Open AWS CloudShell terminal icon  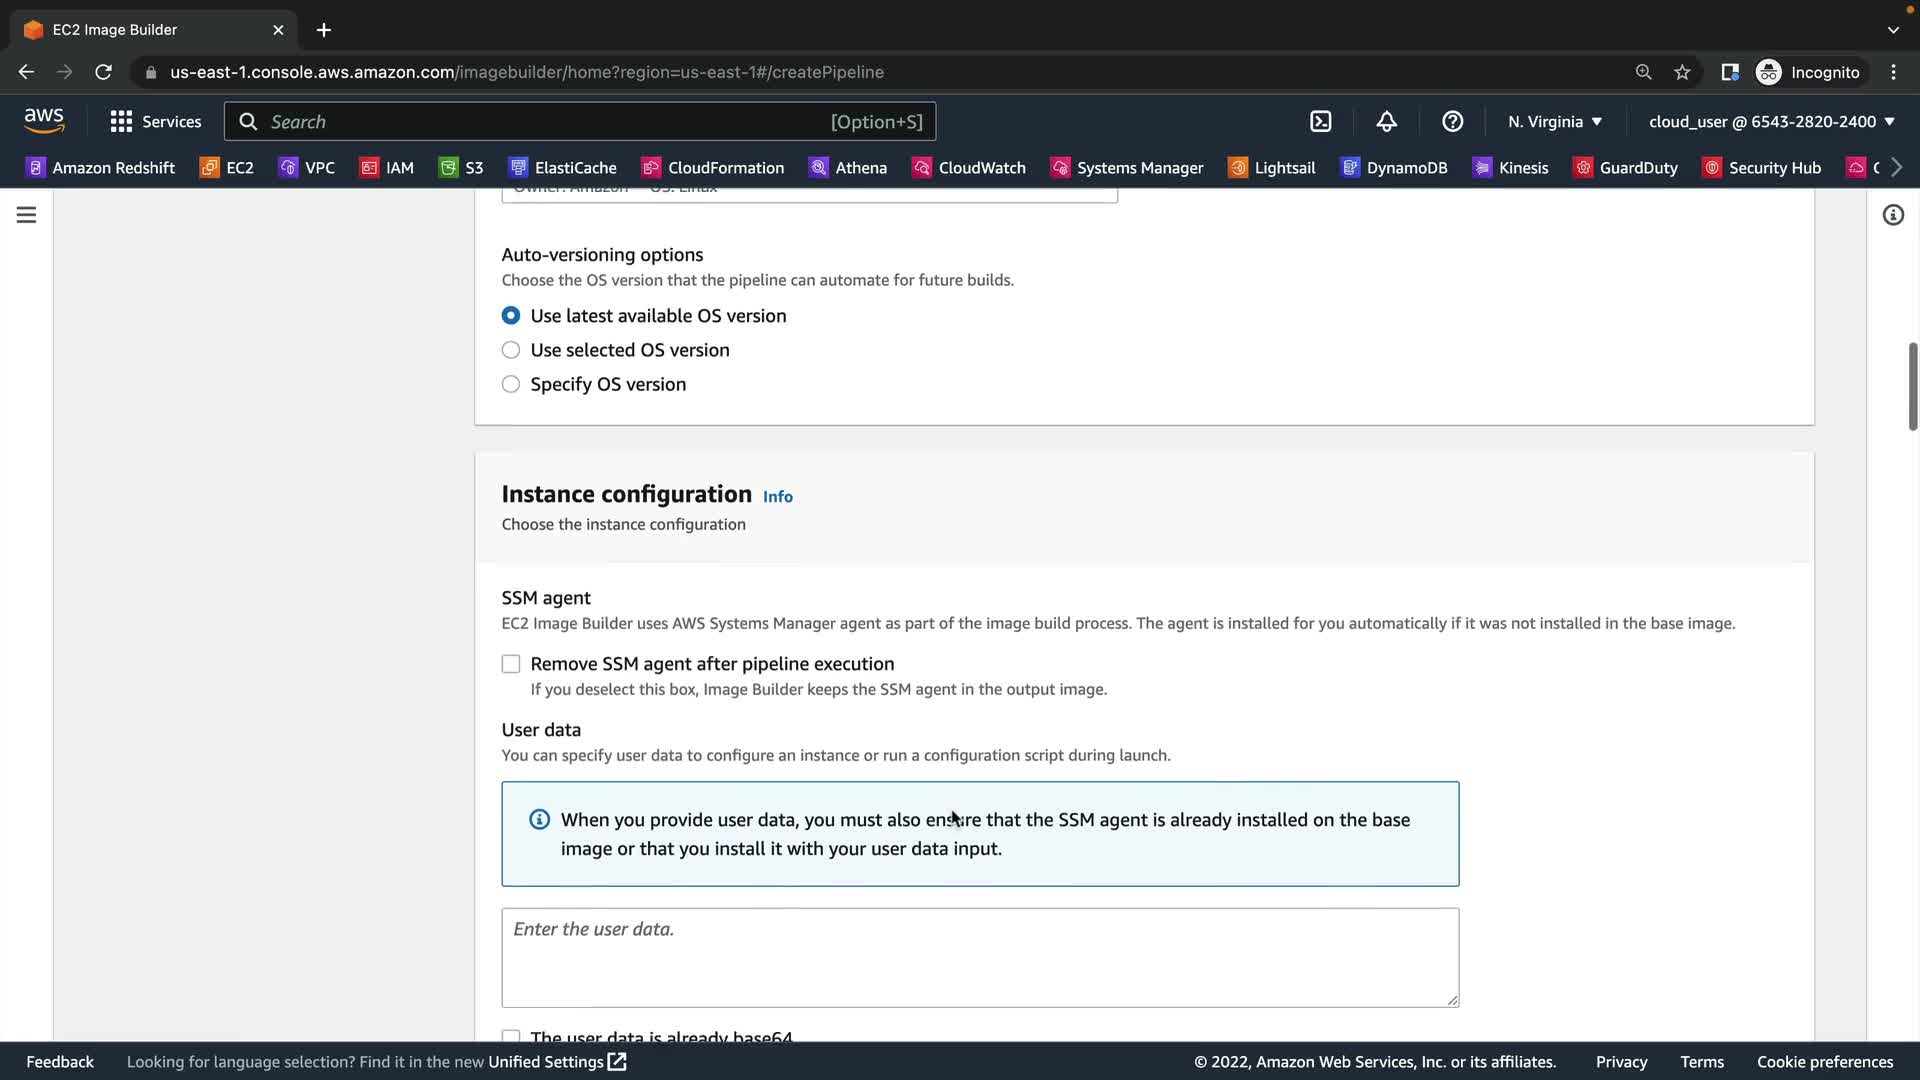point(1320,121)
